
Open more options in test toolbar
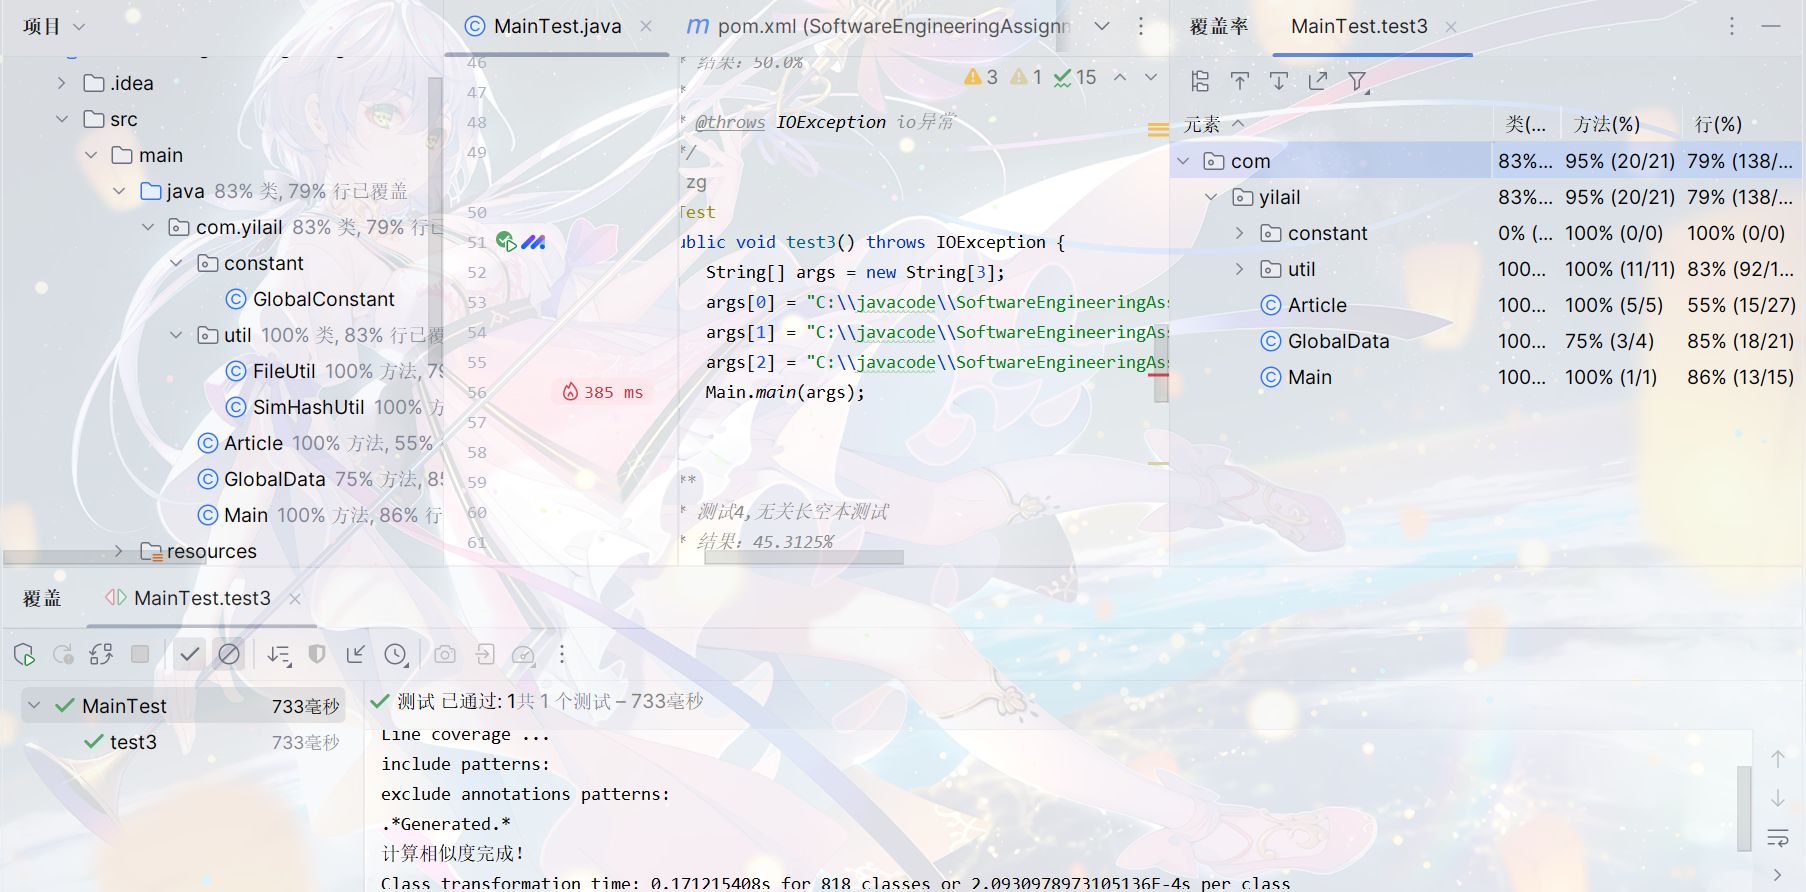tap(562, 654)
